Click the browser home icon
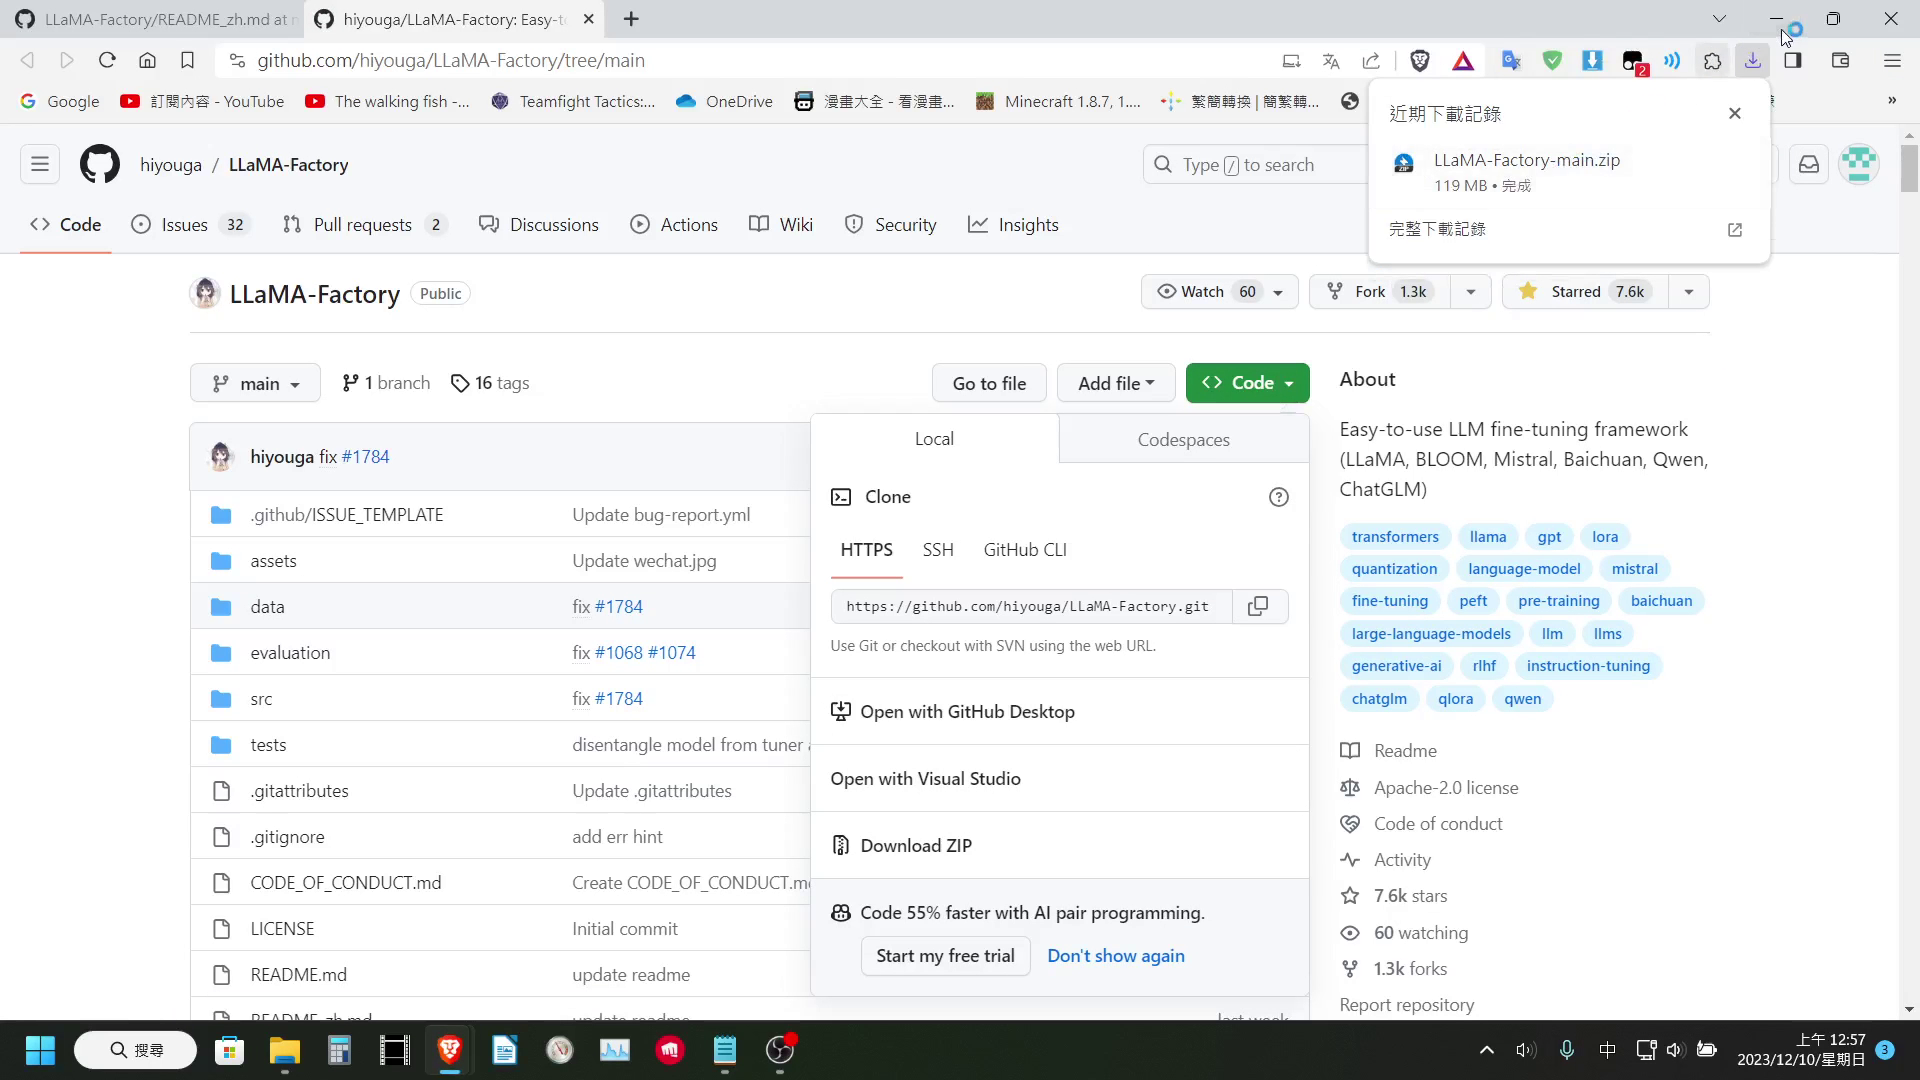 click(x=147, y=61)
